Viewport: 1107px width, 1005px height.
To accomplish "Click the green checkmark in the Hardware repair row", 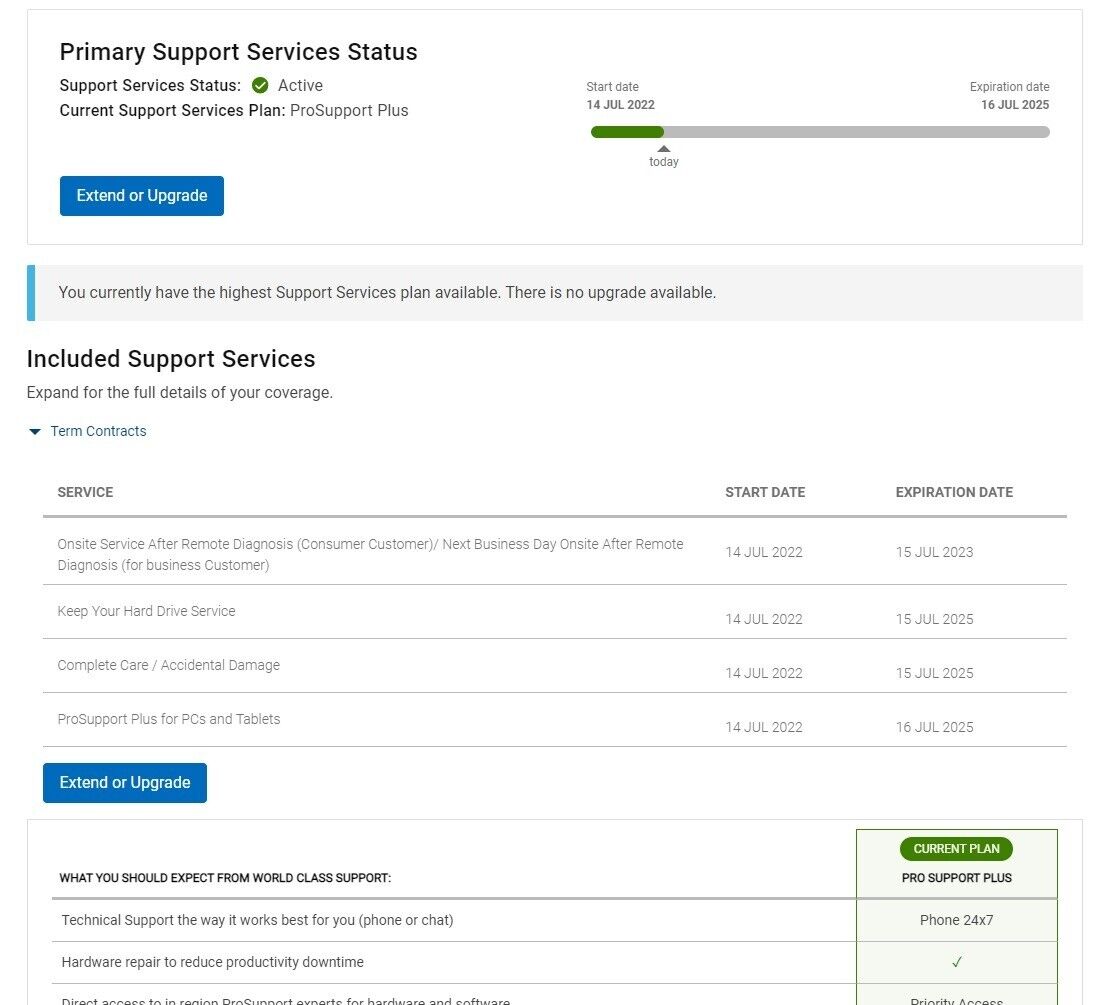I will (x=956, y=962).
